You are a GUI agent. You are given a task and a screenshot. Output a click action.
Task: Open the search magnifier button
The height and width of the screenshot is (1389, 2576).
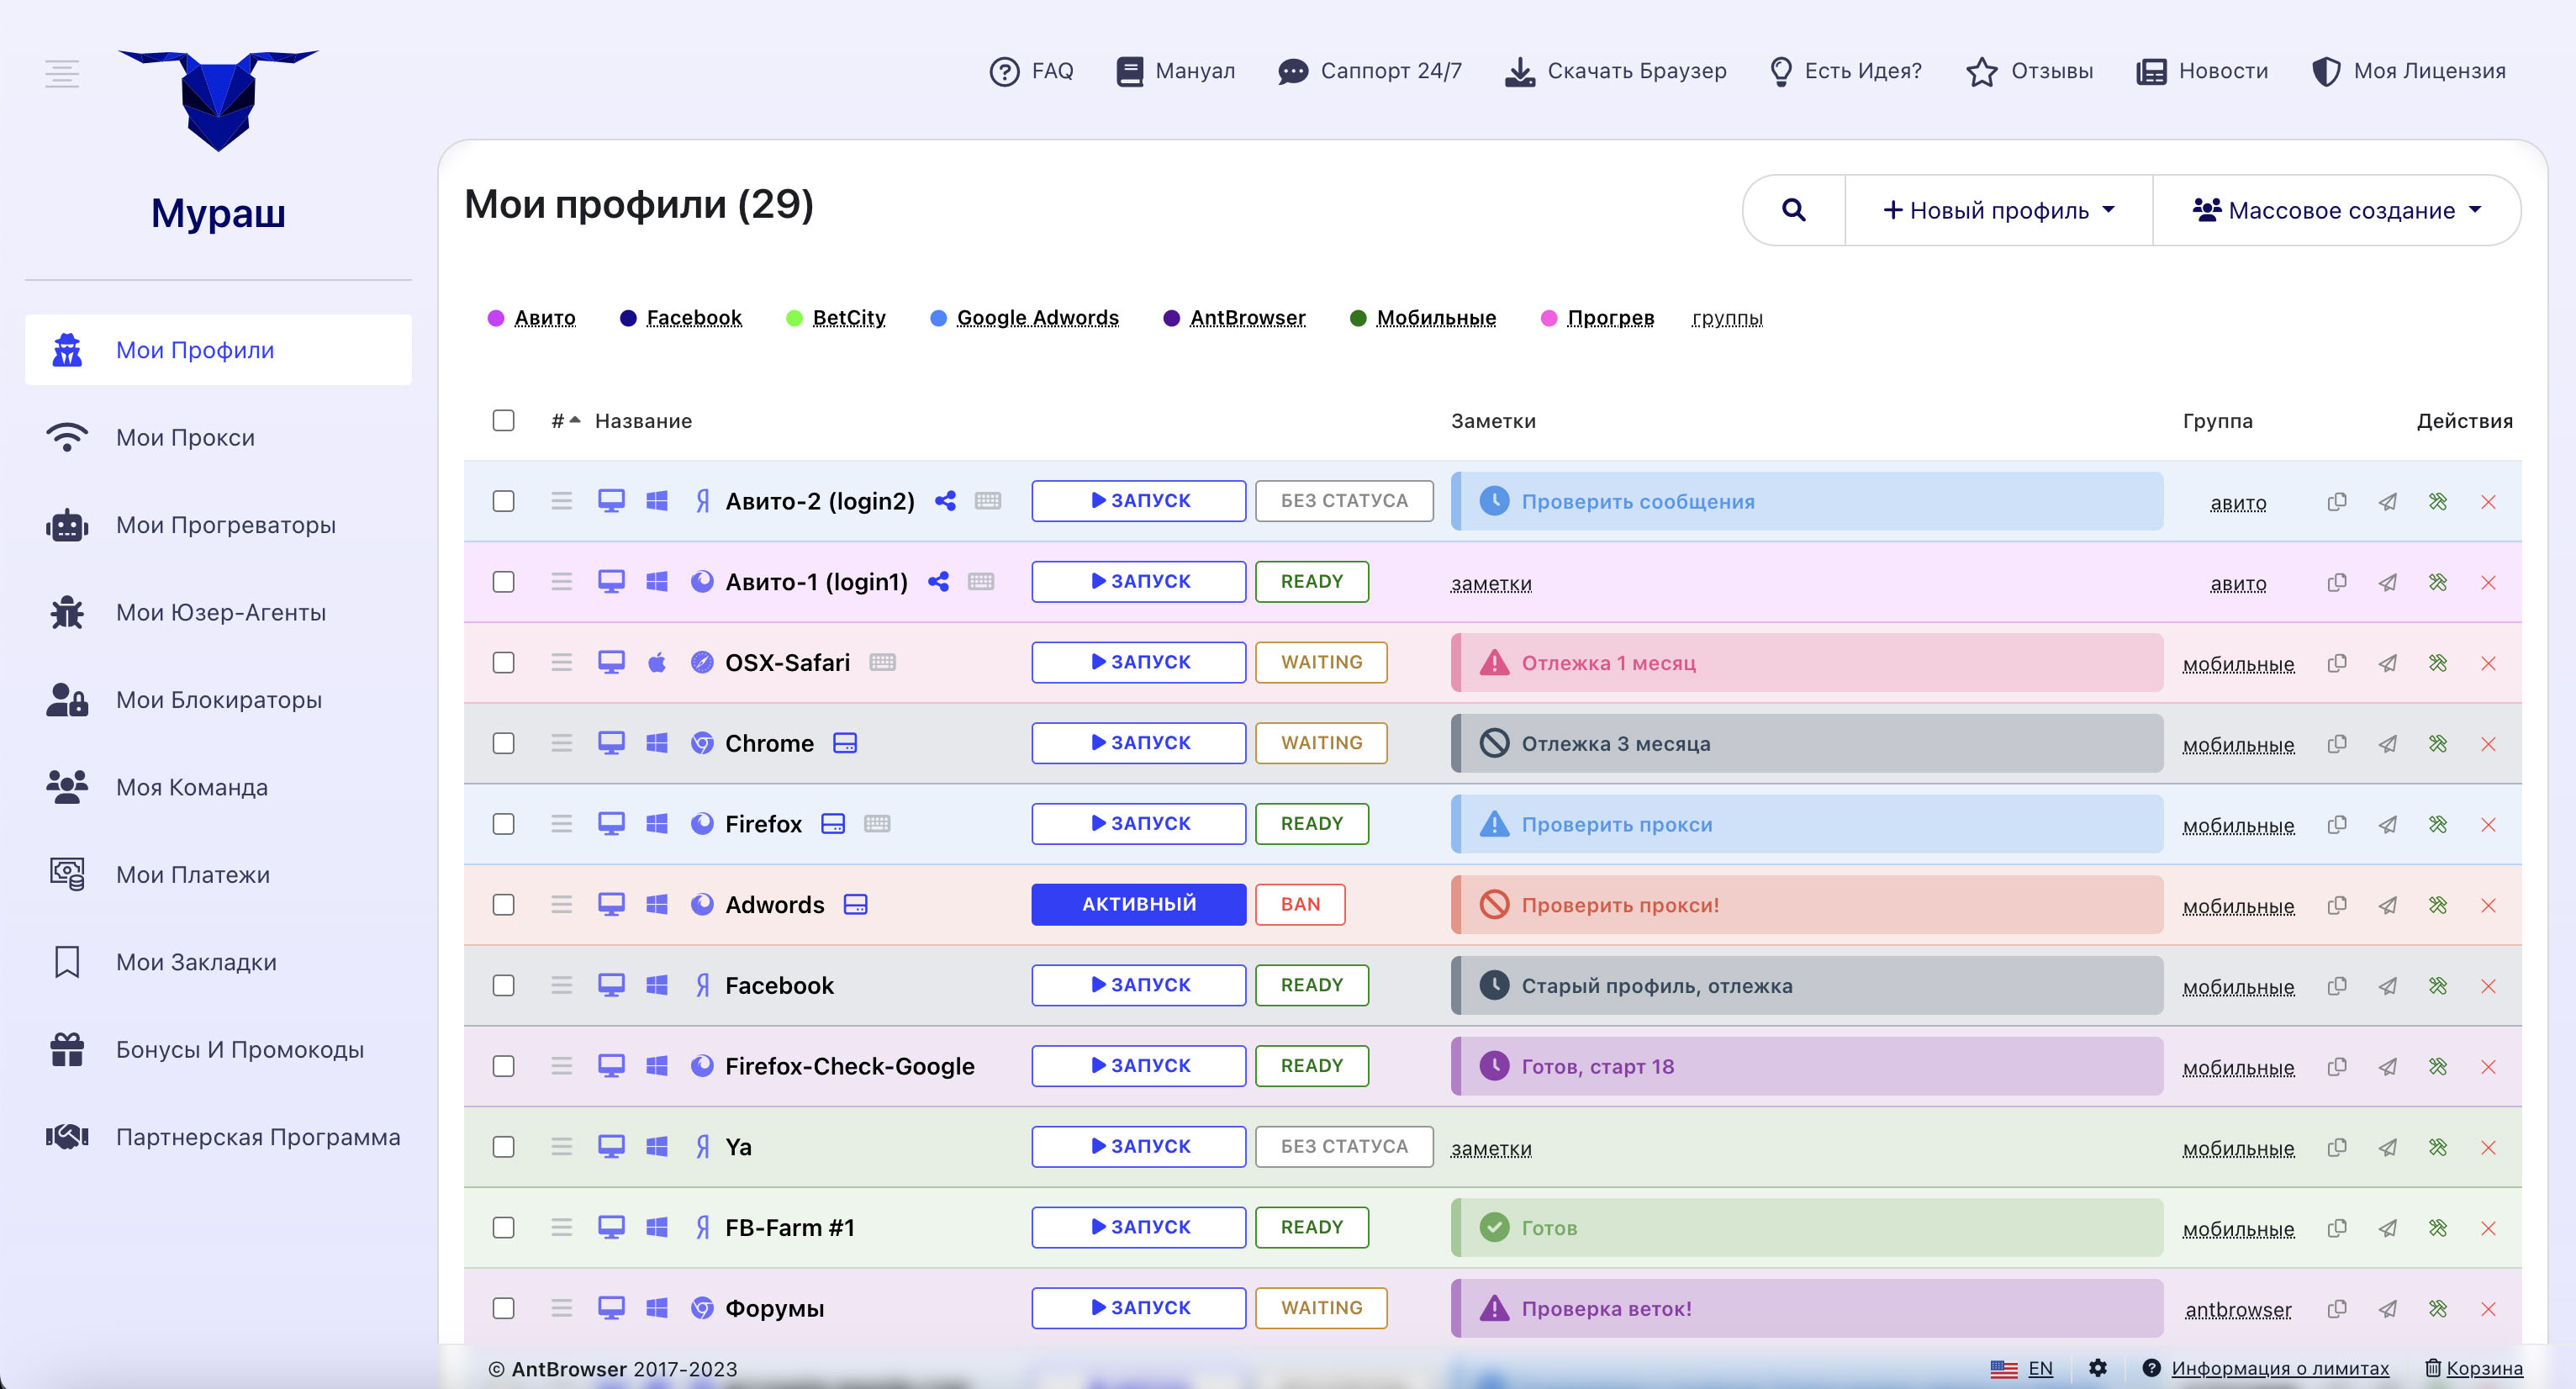pos(1794,210)
